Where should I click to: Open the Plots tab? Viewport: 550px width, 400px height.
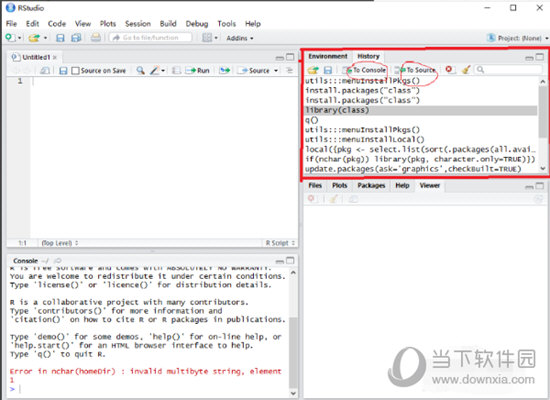pyautogui.click(x=340, y=186)
